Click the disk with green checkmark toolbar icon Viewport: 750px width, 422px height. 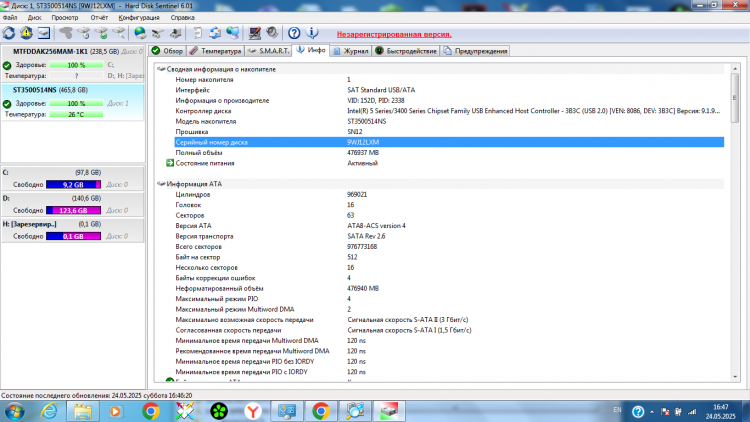pos(101,33)
